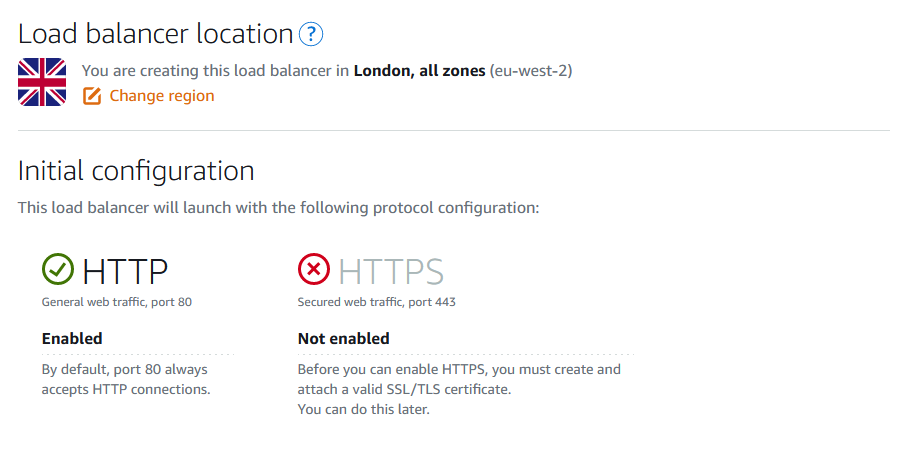Select the greyed-out HTTPS protocol heading

[391, 271]
